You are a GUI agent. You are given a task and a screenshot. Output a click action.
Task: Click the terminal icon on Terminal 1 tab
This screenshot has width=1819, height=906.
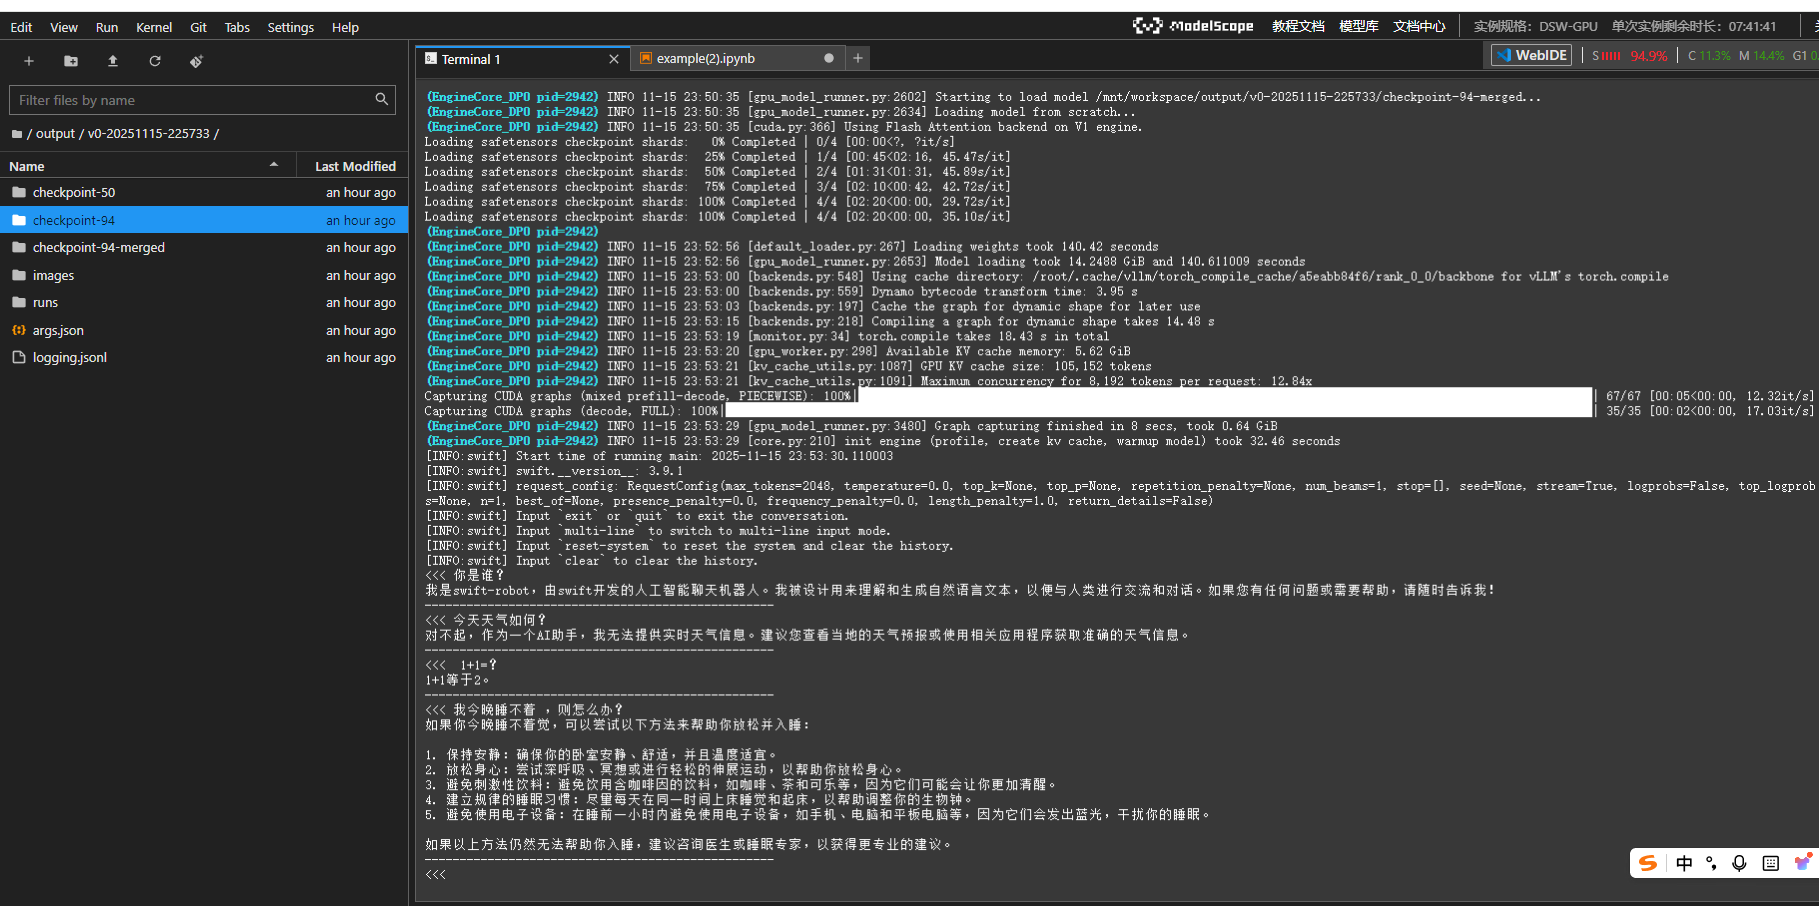pos(431,59)
